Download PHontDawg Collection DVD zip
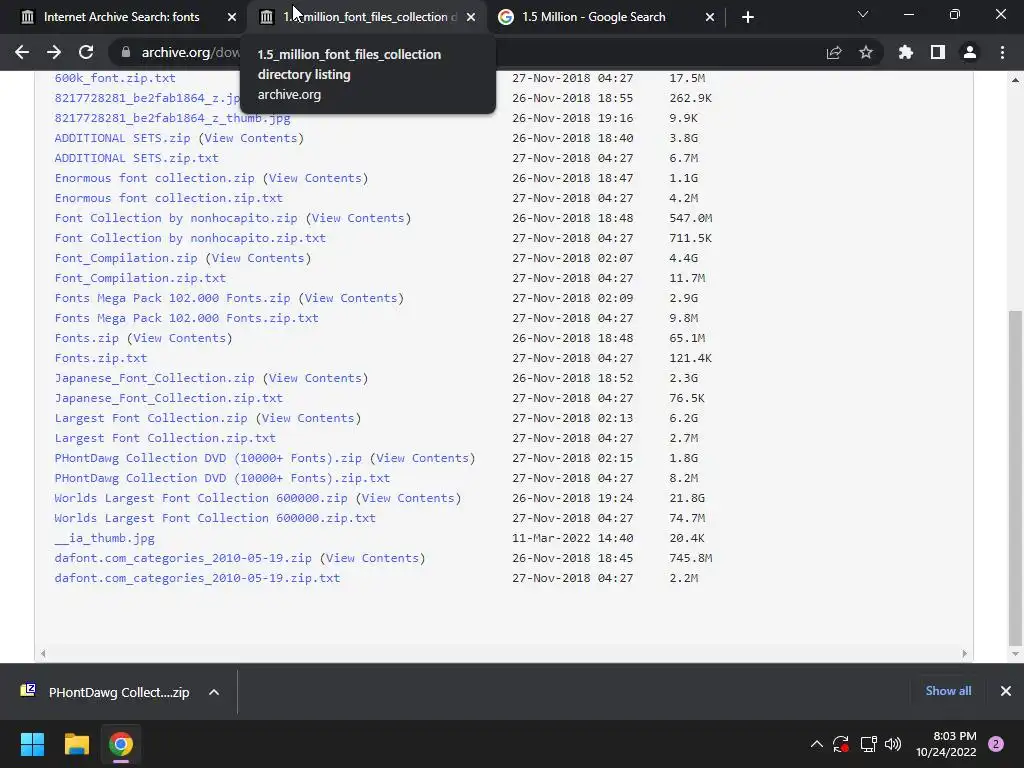Screen dimensions: 1024x768 [208, 458]
